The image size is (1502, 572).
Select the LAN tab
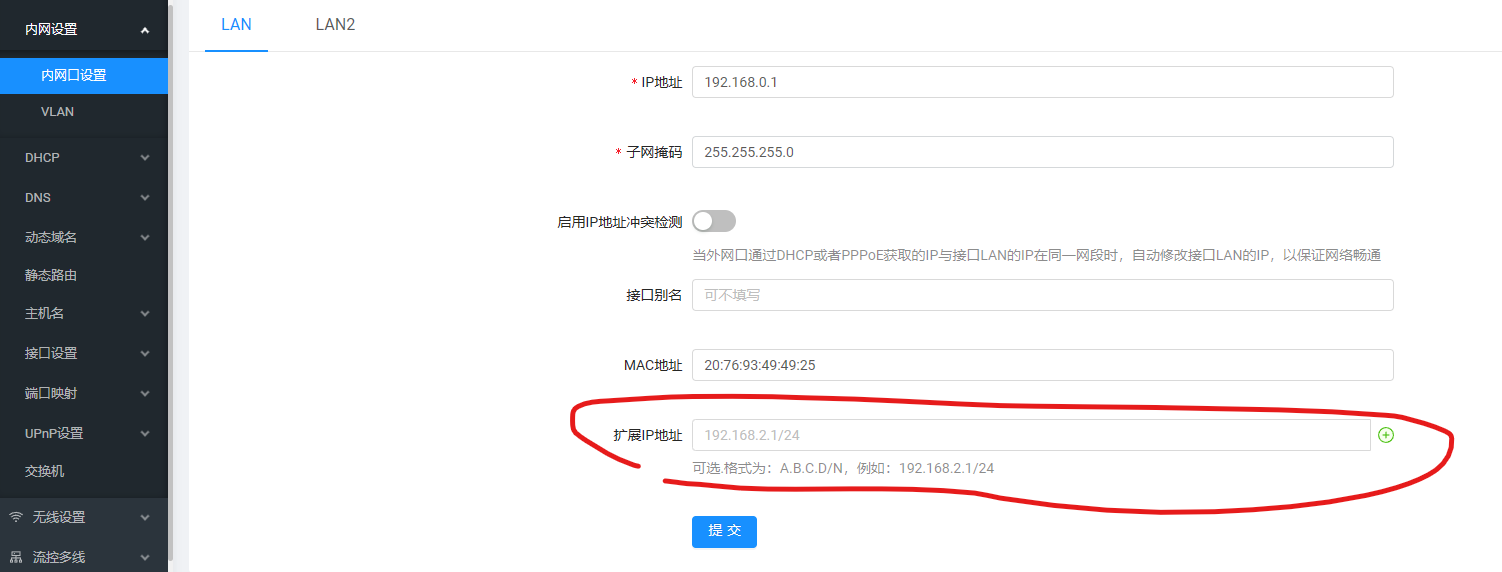(x=236, y=25)
